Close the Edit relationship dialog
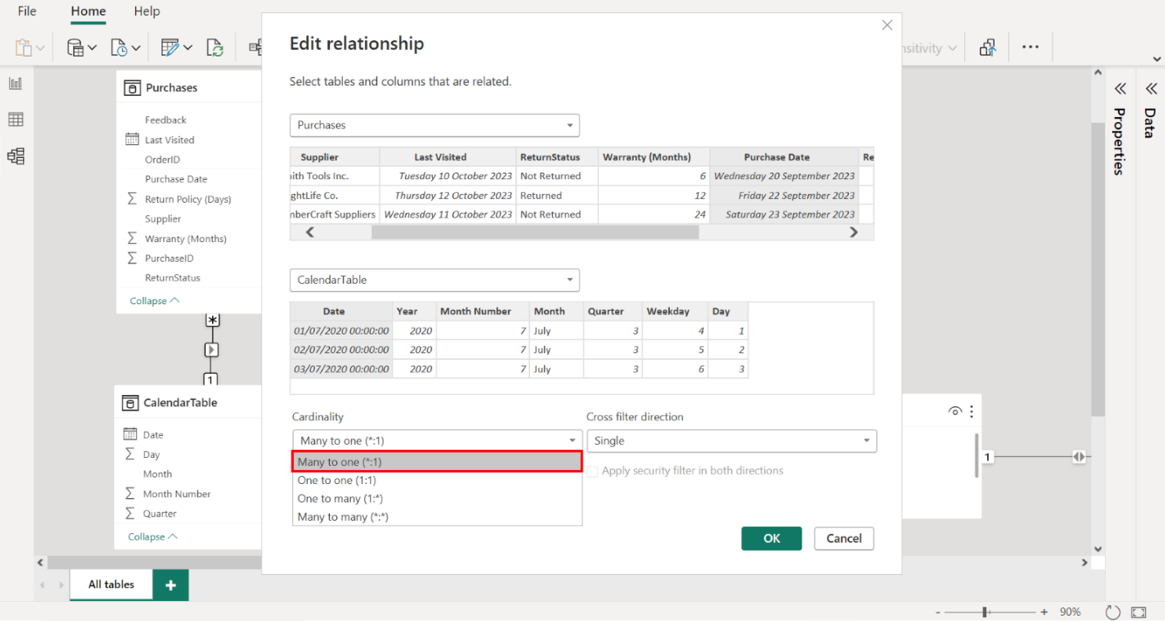The width and height of the screenshot is (1165, 621). tap(887, 25)
